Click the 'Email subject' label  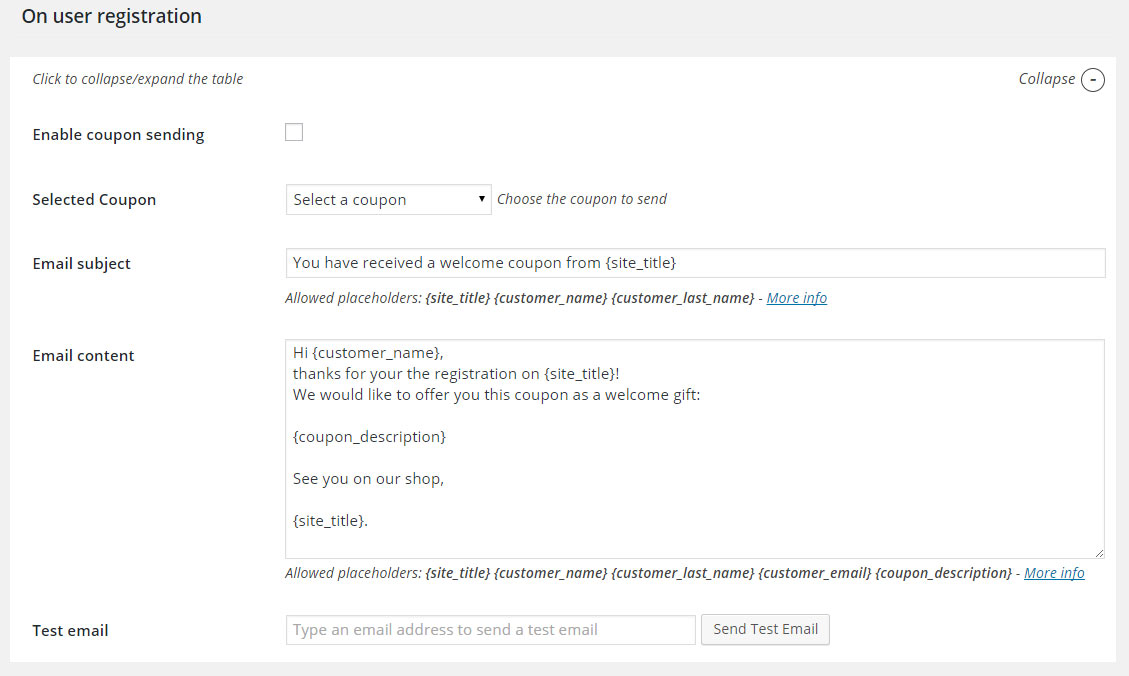click(81, 264)
